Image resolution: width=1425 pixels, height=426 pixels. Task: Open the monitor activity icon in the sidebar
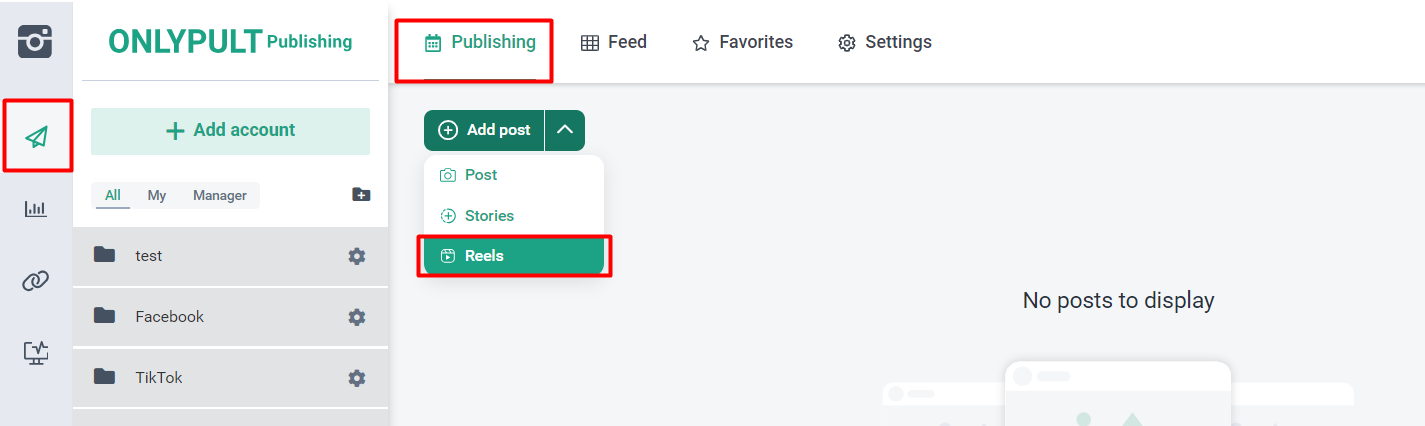36,352
